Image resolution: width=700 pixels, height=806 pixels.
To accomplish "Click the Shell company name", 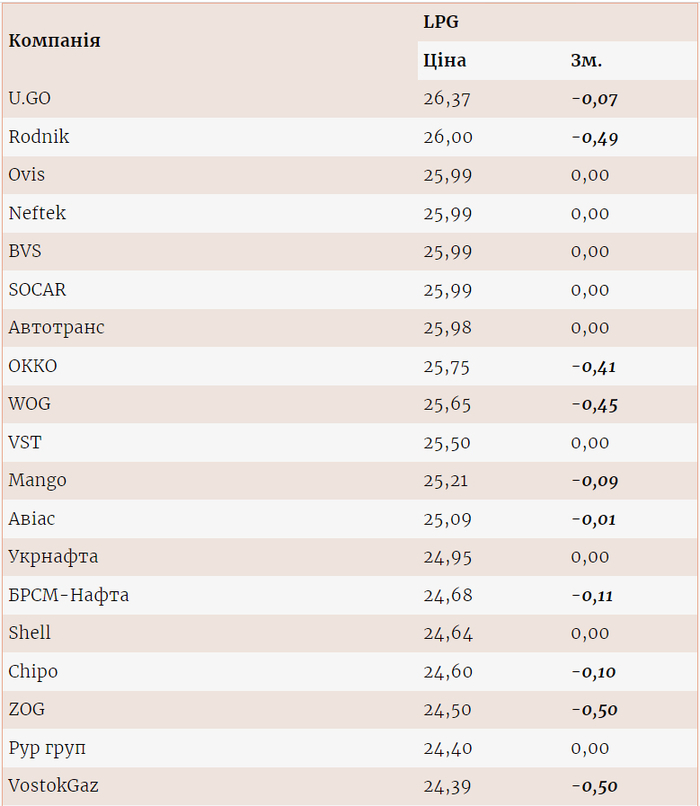I will tap(30, 633).
